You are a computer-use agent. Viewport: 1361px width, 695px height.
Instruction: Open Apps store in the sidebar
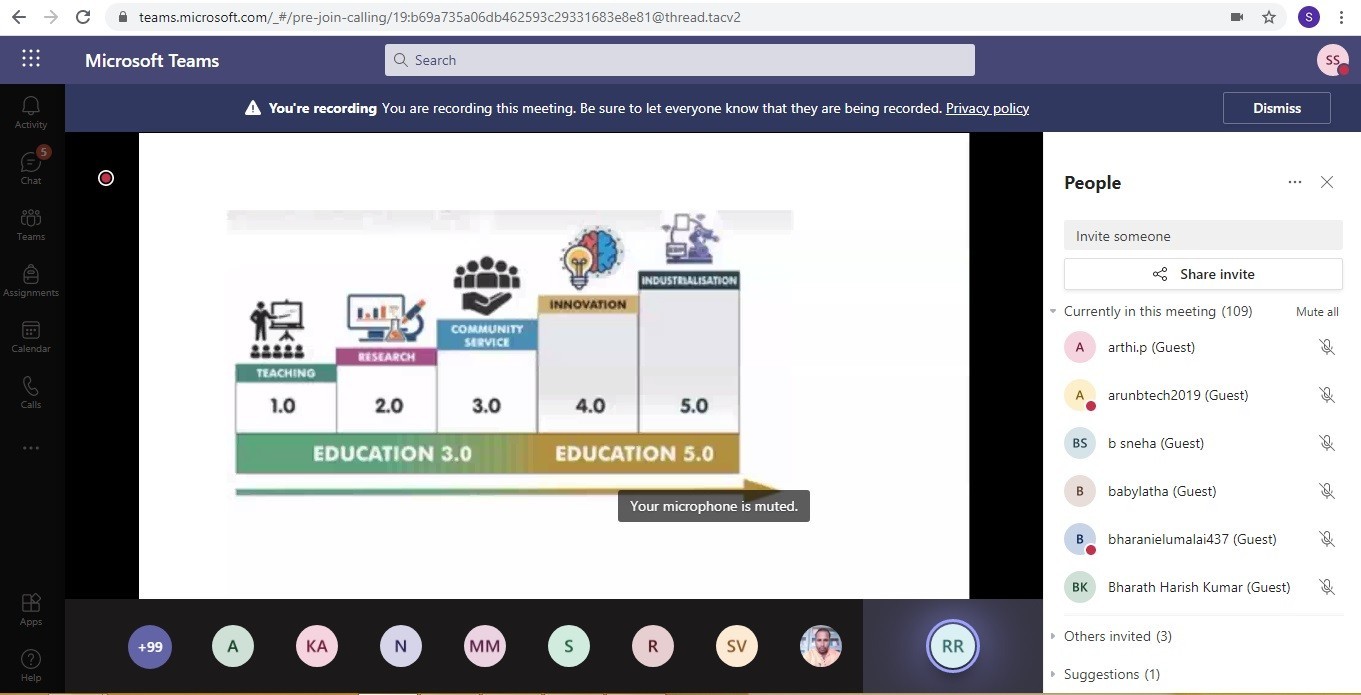(x=31, y=608)
